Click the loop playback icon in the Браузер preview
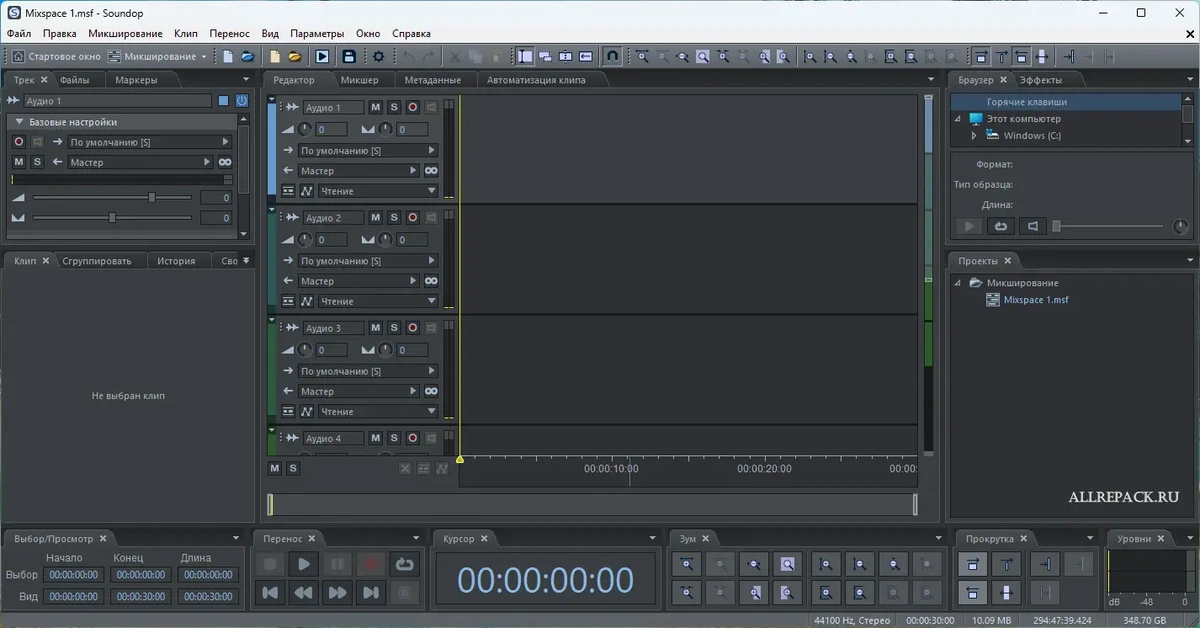Image resolution: width=1200 pixels, height=628 pixels. (1000, 227)
